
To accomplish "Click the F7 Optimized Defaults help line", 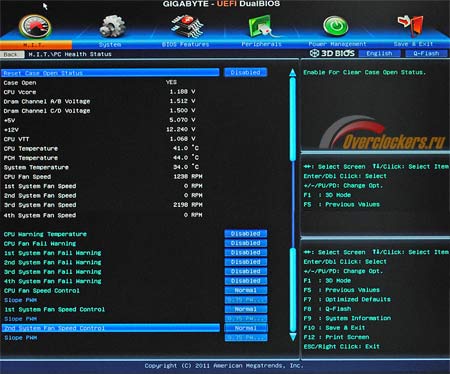I will pos(347,299).
